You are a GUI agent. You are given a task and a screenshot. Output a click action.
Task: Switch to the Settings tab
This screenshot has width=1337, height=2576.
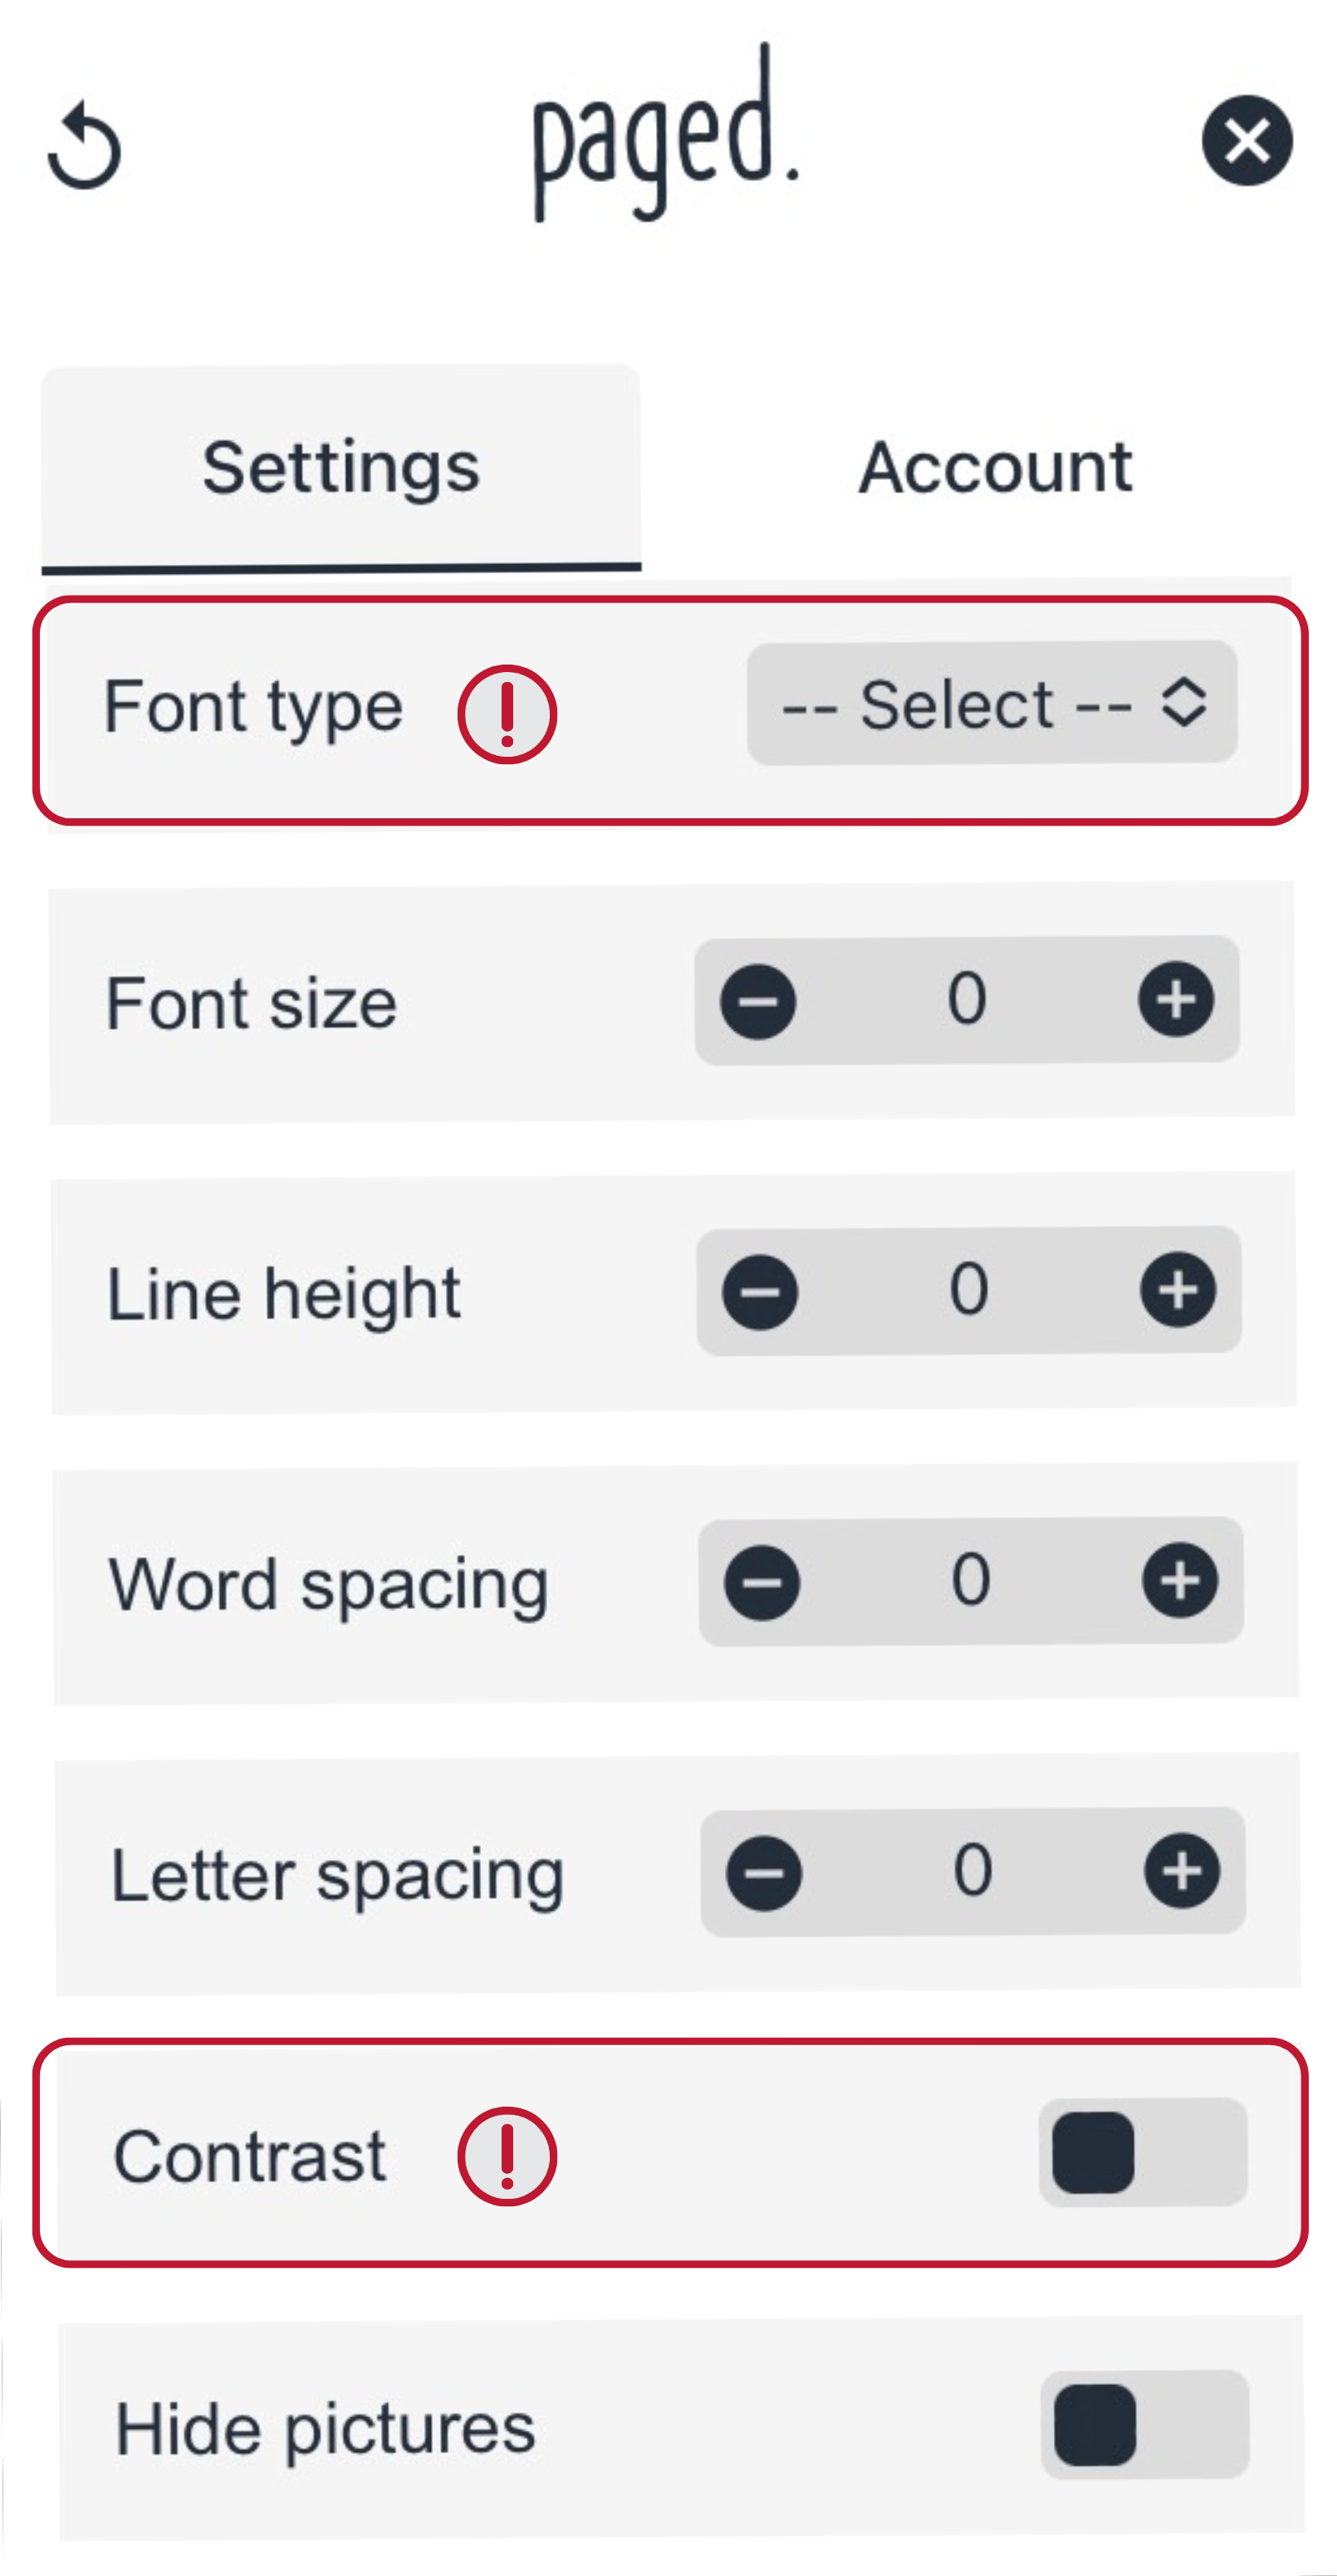point(341,468)
